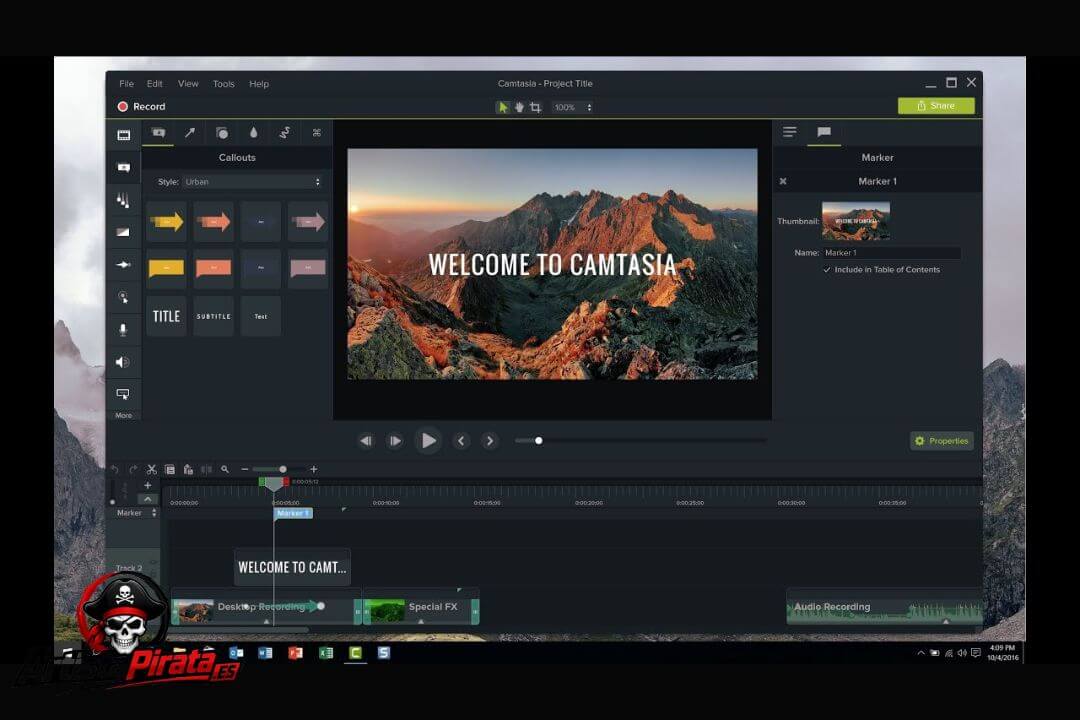
Task: Open the canvas zoom 100% dropdown
Action: (572, 107)
